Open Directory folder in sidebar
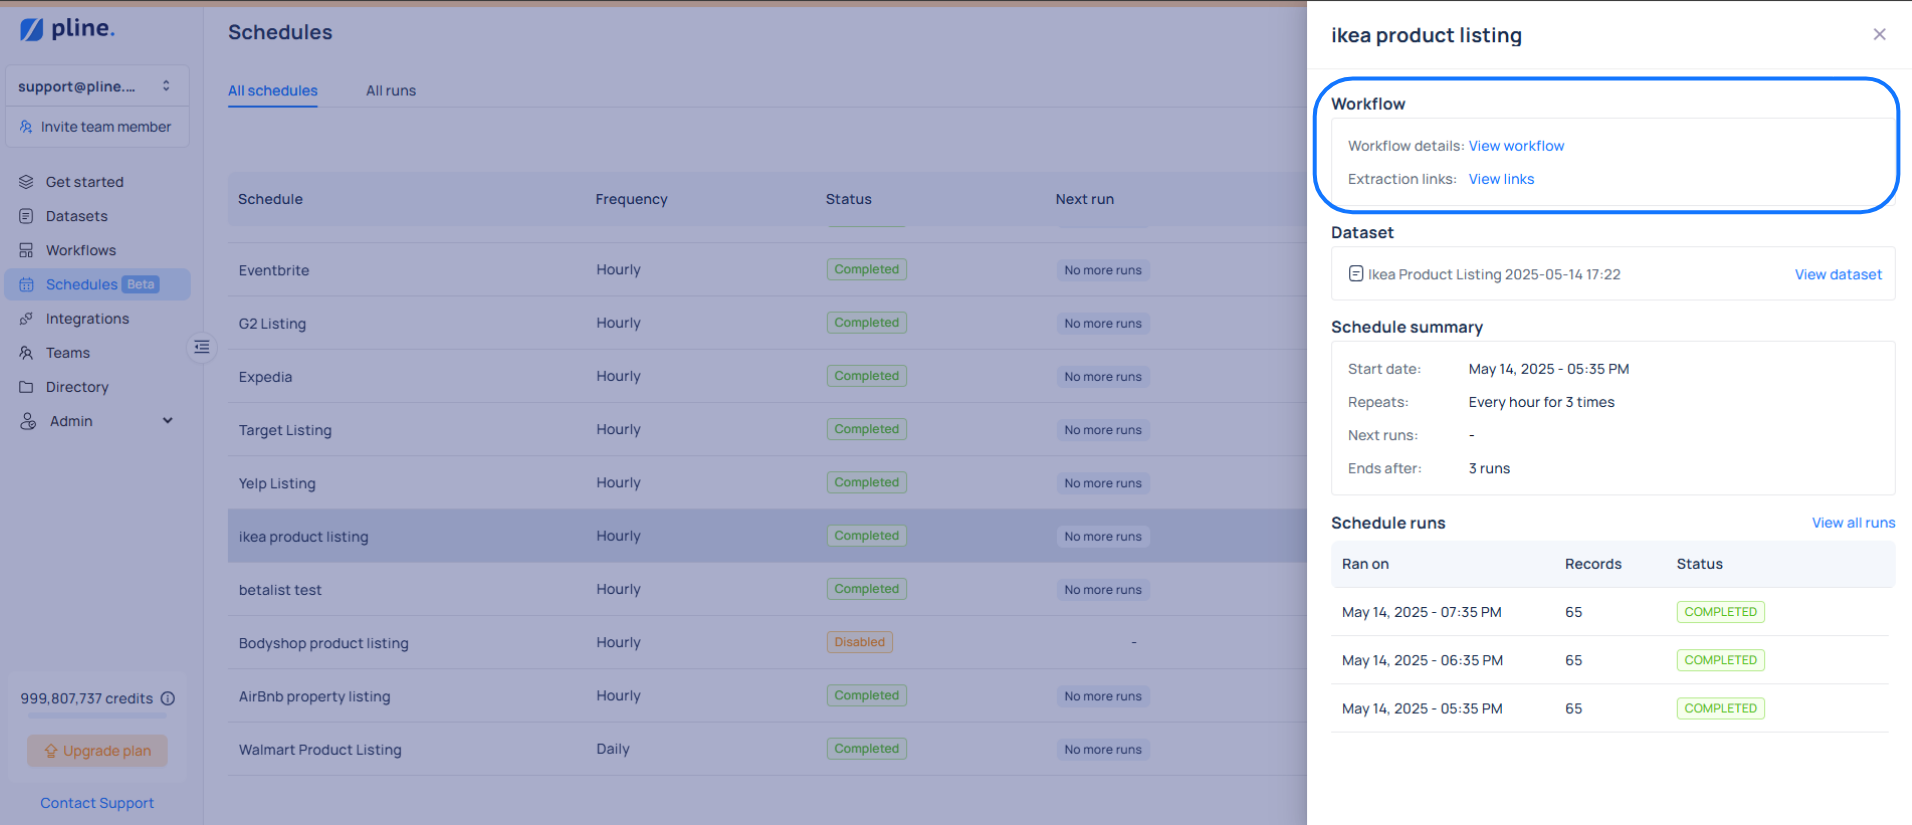This screenshot has height=825, width=1912. (x=76, y=387)
